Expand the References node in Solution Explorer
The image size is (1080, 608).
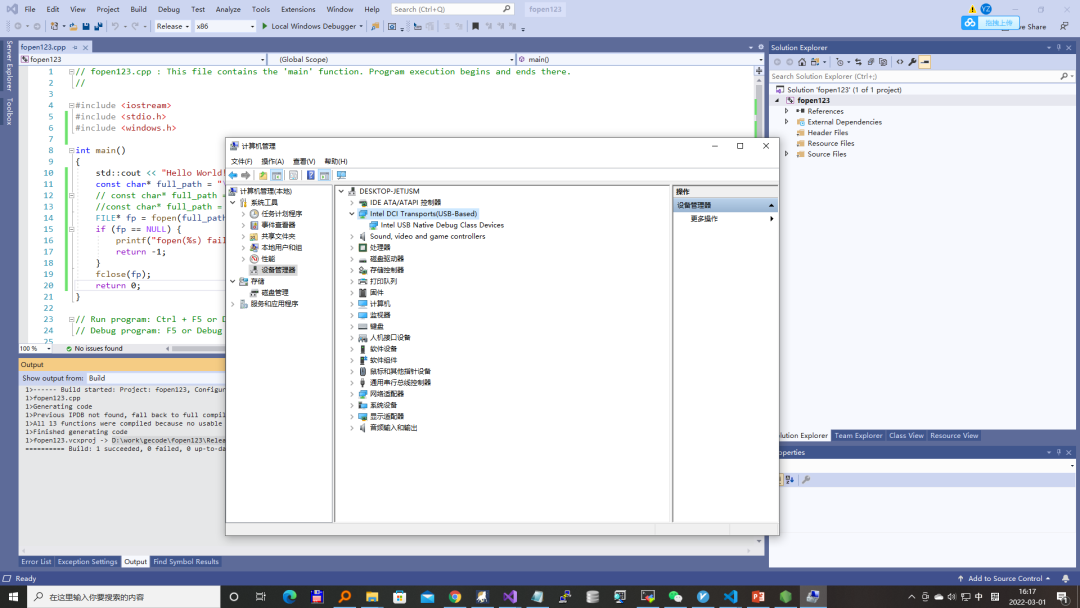click(x=787, y=111)
